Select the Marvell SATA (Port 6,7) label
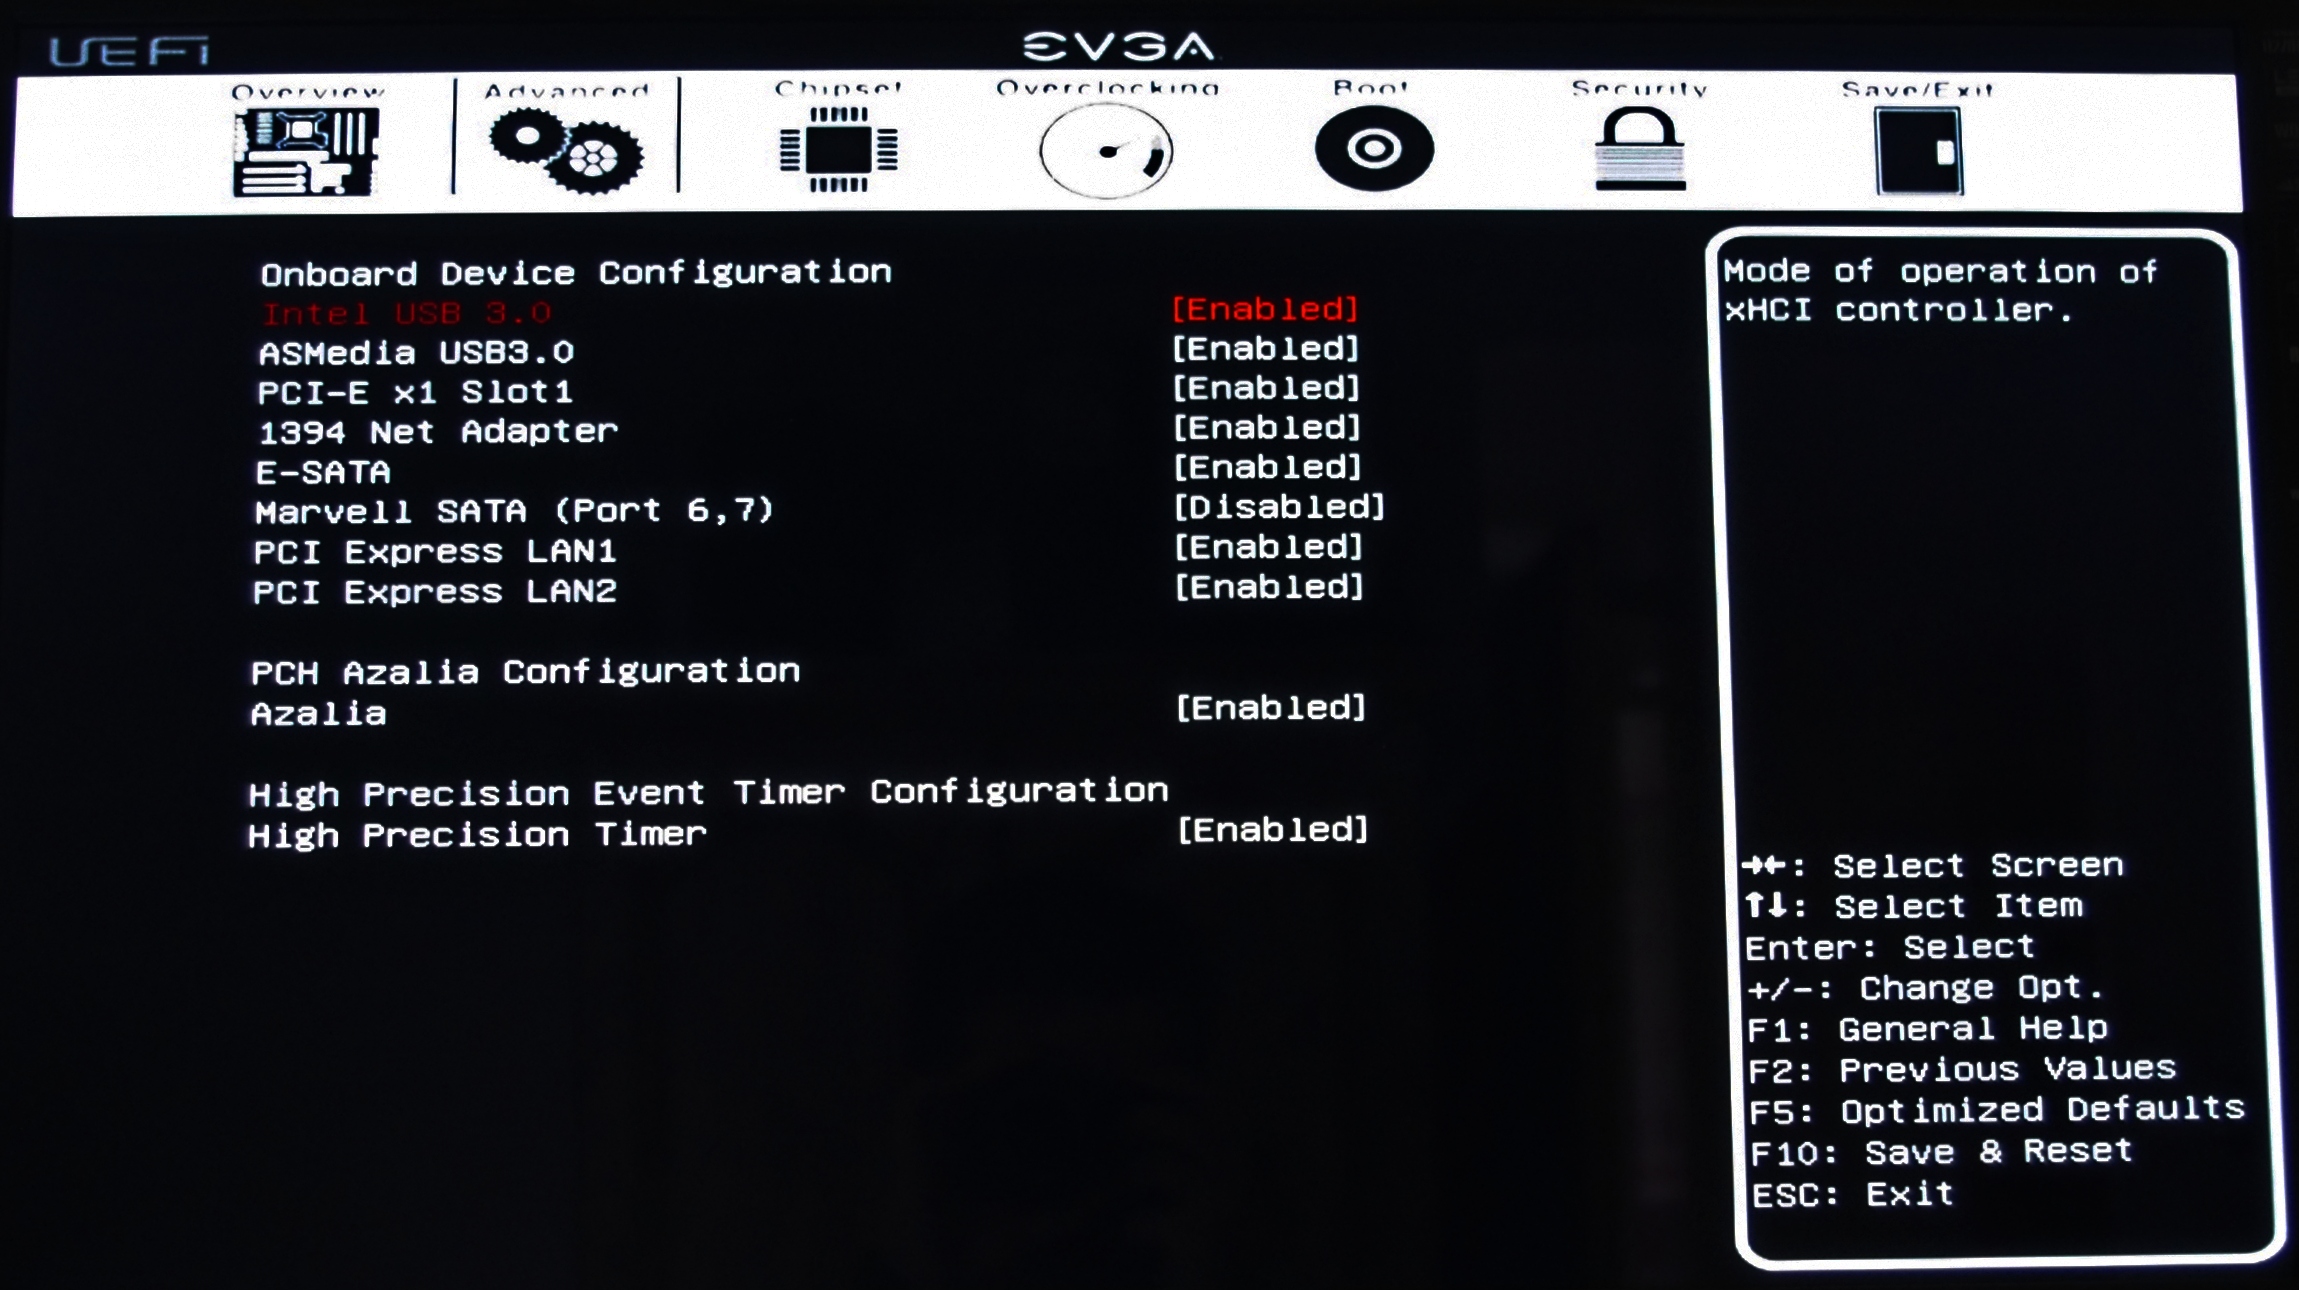2299x1290 pixels. pos(514,512)
